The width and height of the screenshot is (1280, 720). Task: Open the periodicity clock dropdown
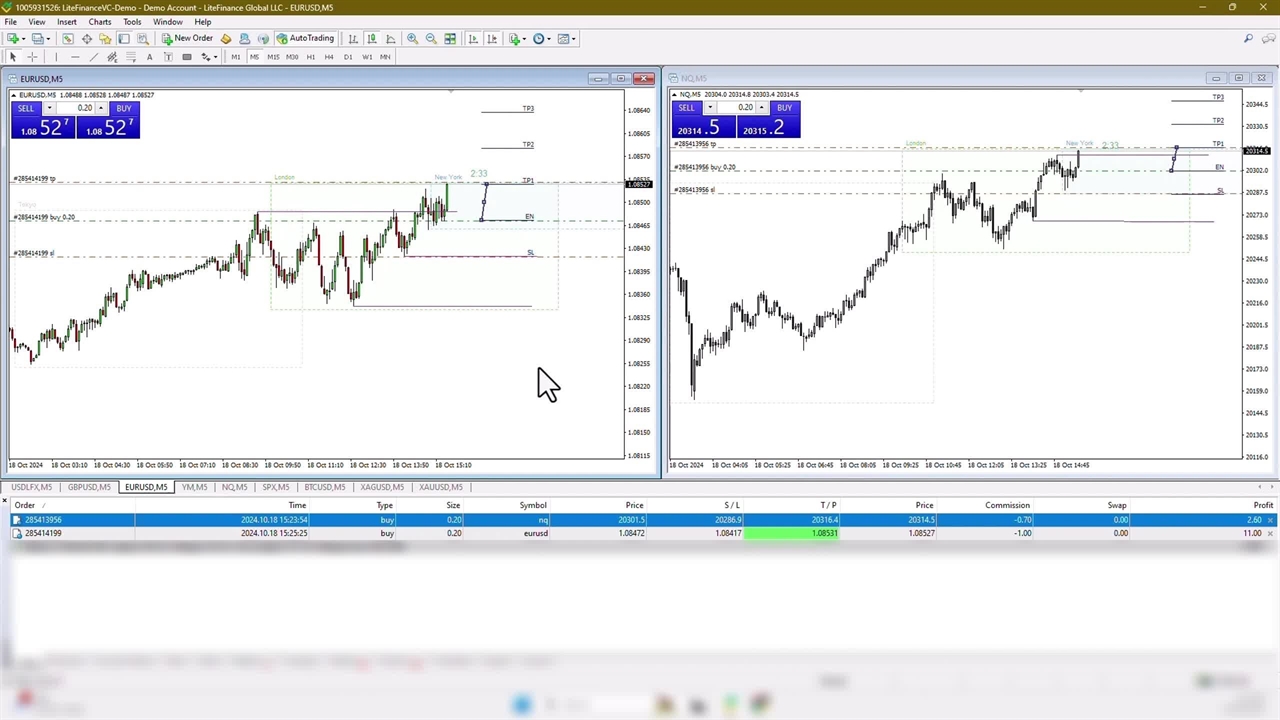click(541, 39)
